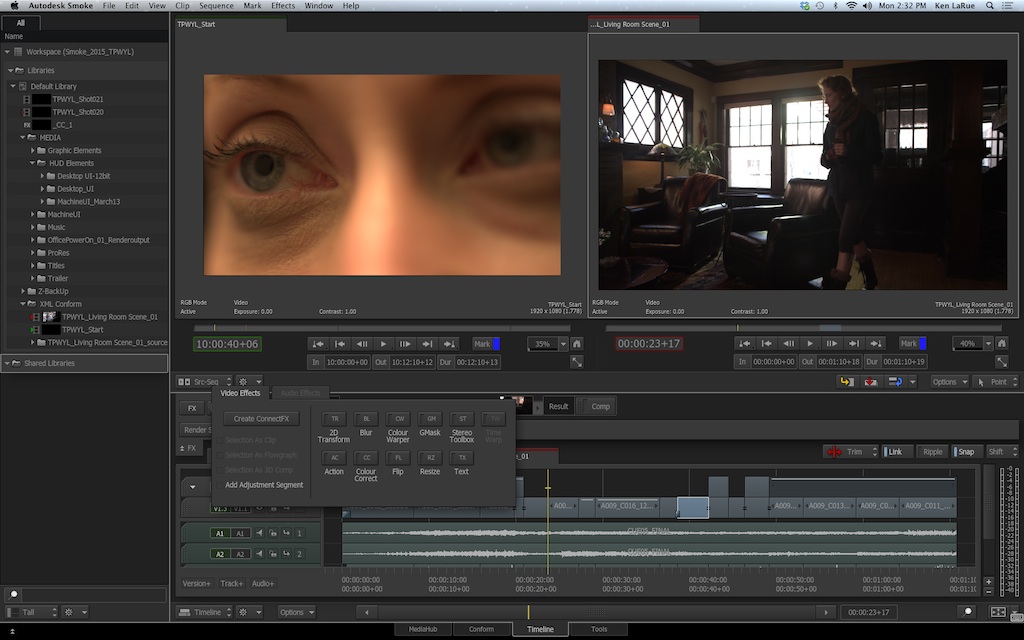Select the TPWYL_Shot021 clip in library
The width and height of the screenshot is (1024, 640).
[x=78, y=99]
